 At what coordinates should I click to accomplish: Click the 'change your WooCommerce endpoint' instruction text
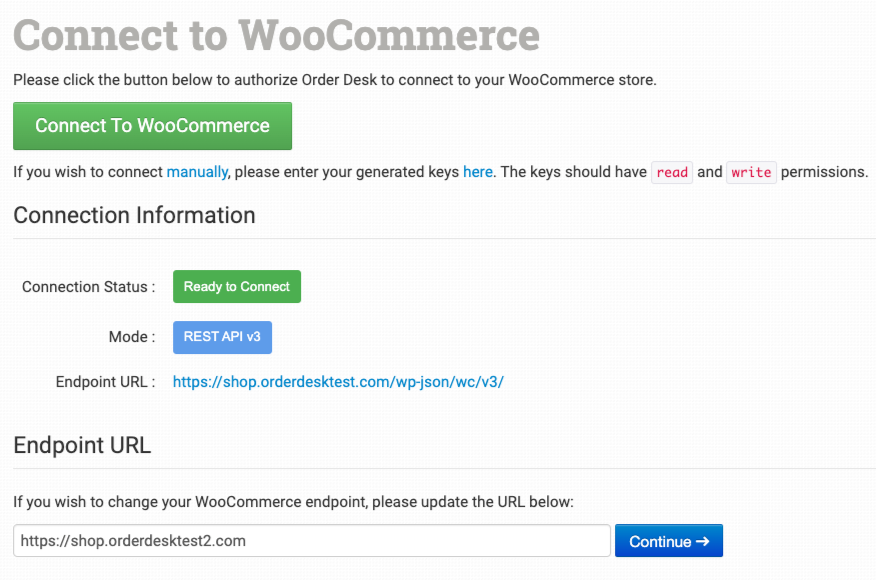coord(293,502)
